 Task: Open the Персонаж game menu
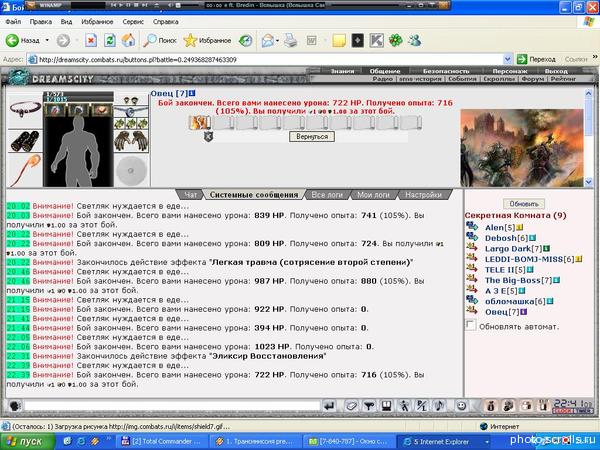pyautogui.click(x=509, y=71)
